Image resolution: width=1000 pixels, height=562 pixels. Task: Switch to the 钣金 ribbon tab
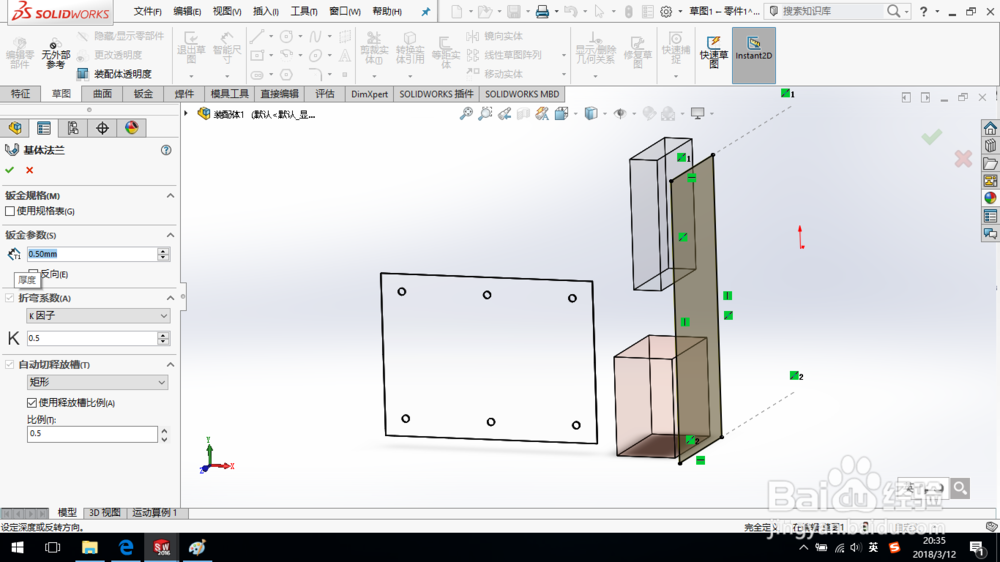coord(143,94)
